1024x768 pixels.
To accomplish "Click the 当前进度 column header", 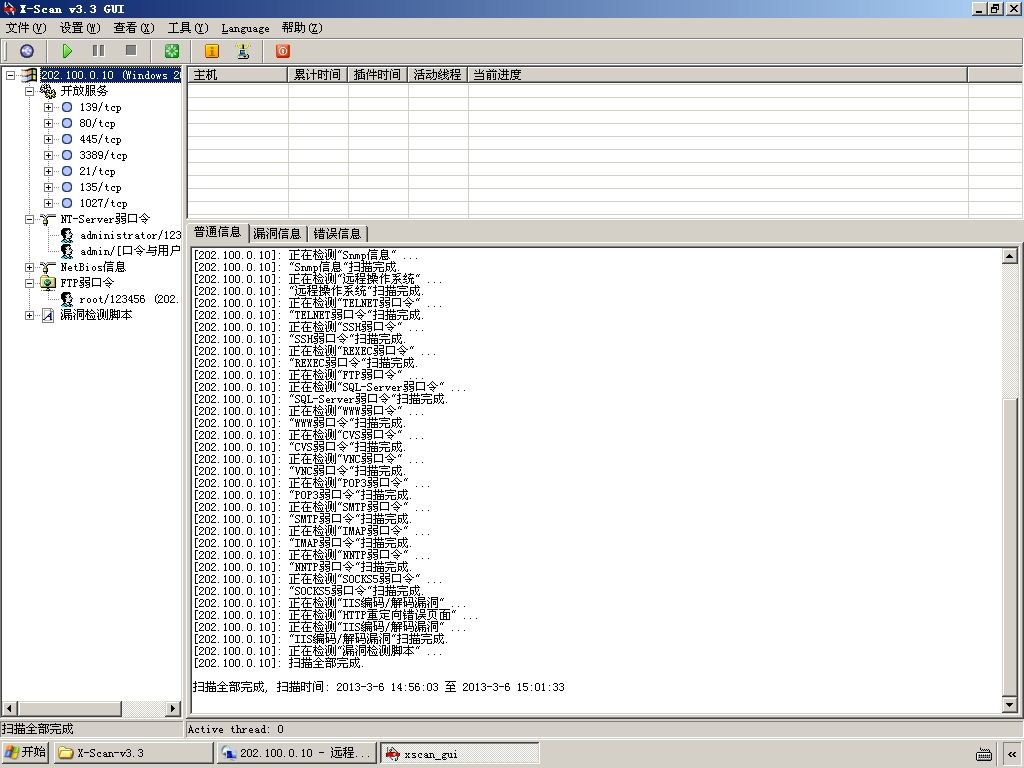I will (x=718, y=75).
